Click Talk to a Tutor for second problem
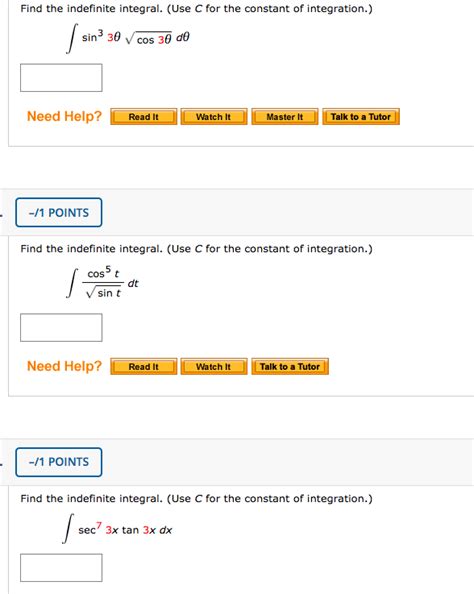Image resolution: width=474 pixels, height=594 pixels. click(x=290, y=367)
